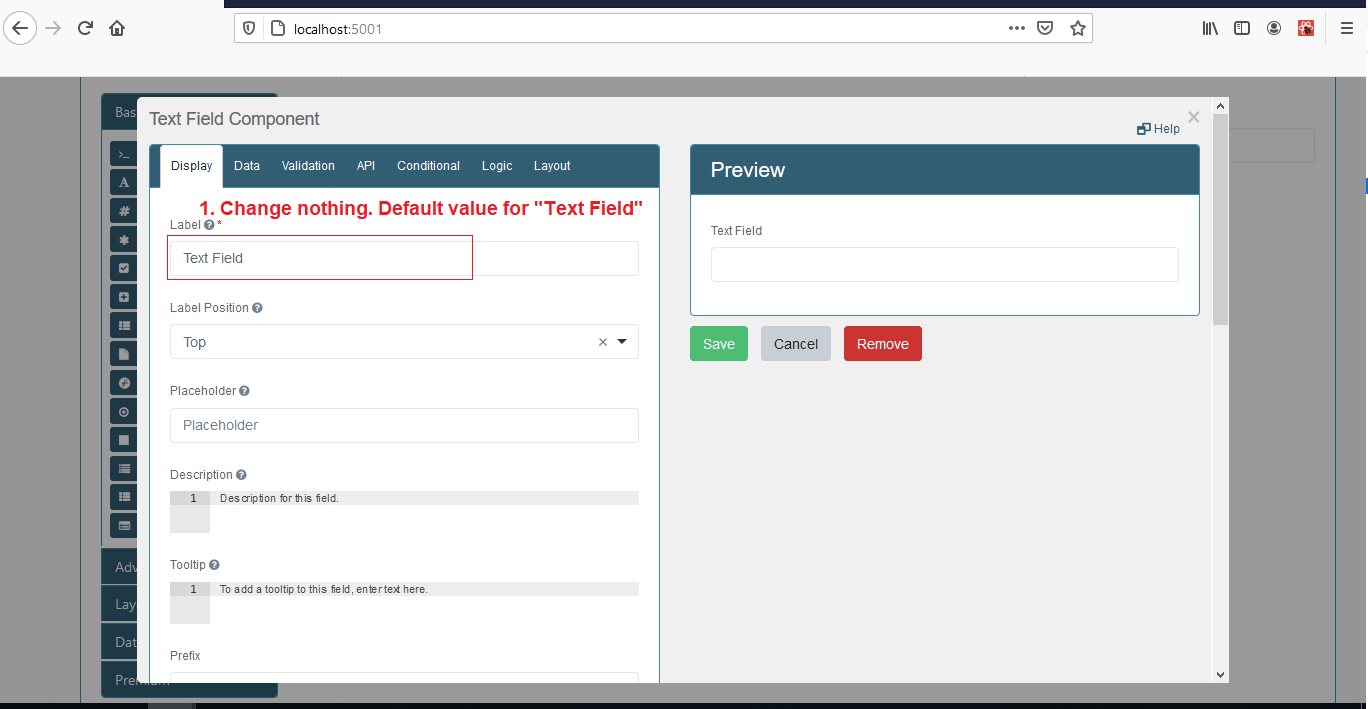This screenshot has height=709, width=1368.
Task: Select the Text Field component icon
Action: click(x=123, y=153)
